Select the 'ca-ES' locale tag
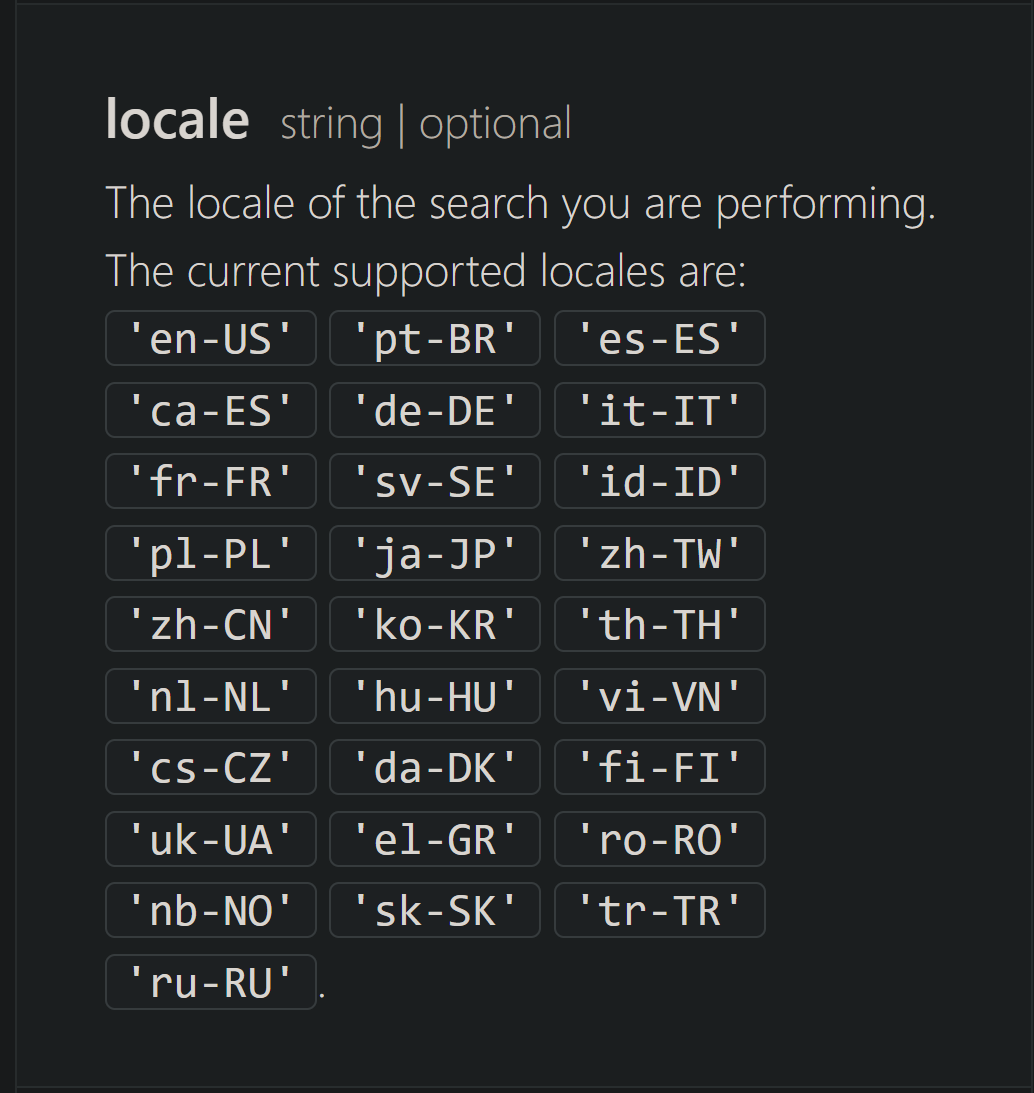This screenshot has width=1034, height=1093. pos(211,410)
